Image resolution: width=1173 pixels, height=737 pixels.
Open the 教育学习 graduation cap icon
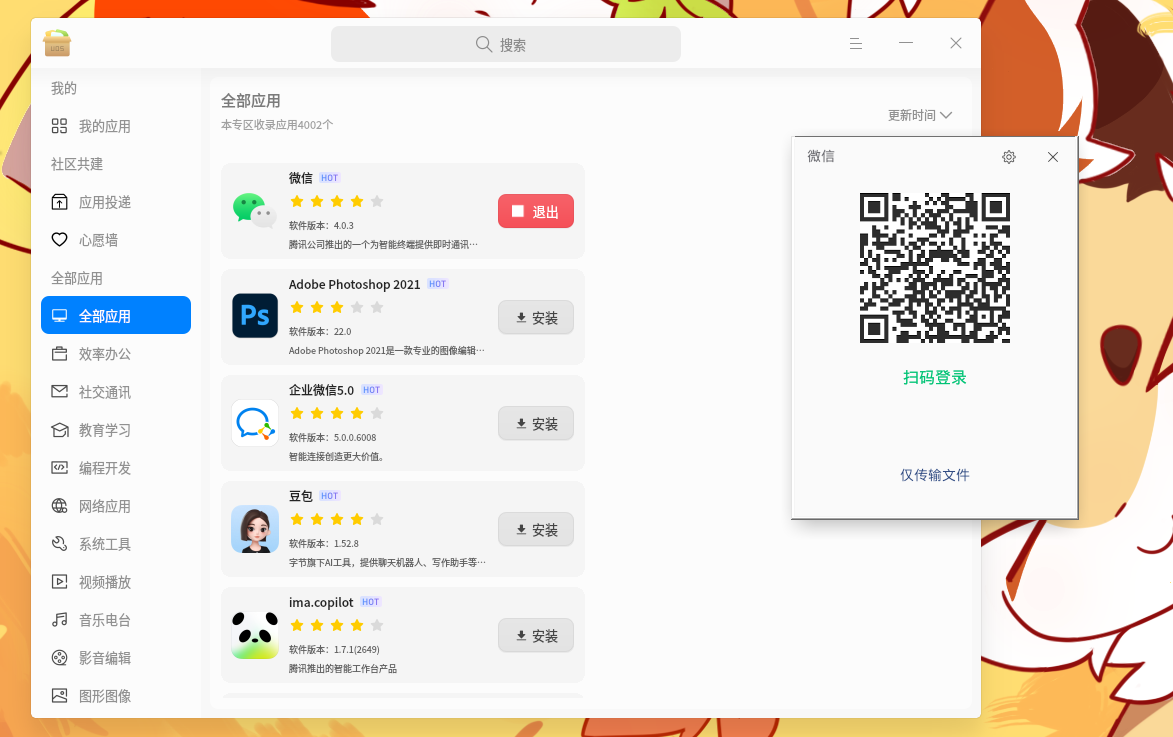click(60, 429)
